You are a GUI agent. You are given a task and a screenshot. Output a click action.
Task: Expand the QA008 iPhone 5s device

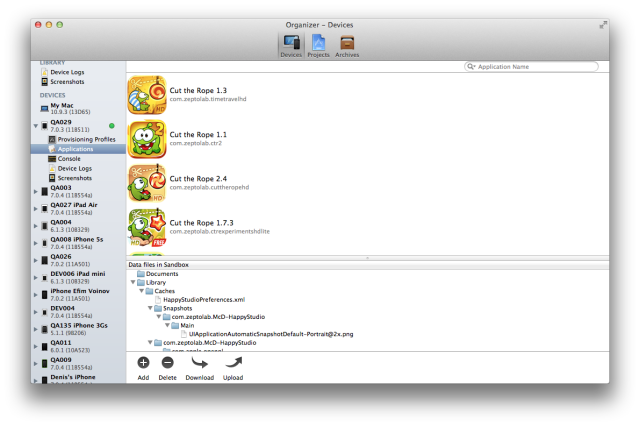coord(36,243)
